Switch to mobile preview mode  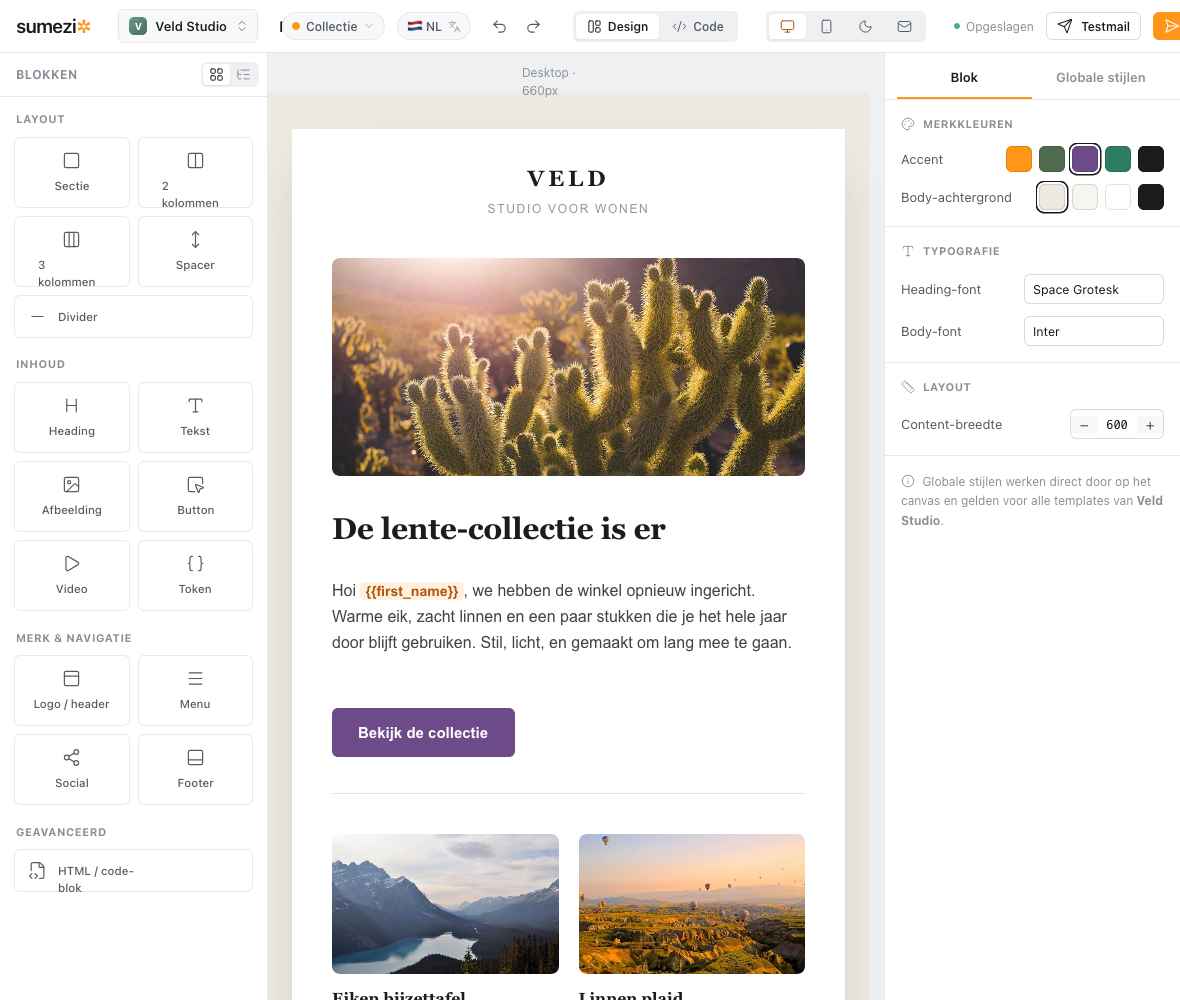(x=826, y=26)
